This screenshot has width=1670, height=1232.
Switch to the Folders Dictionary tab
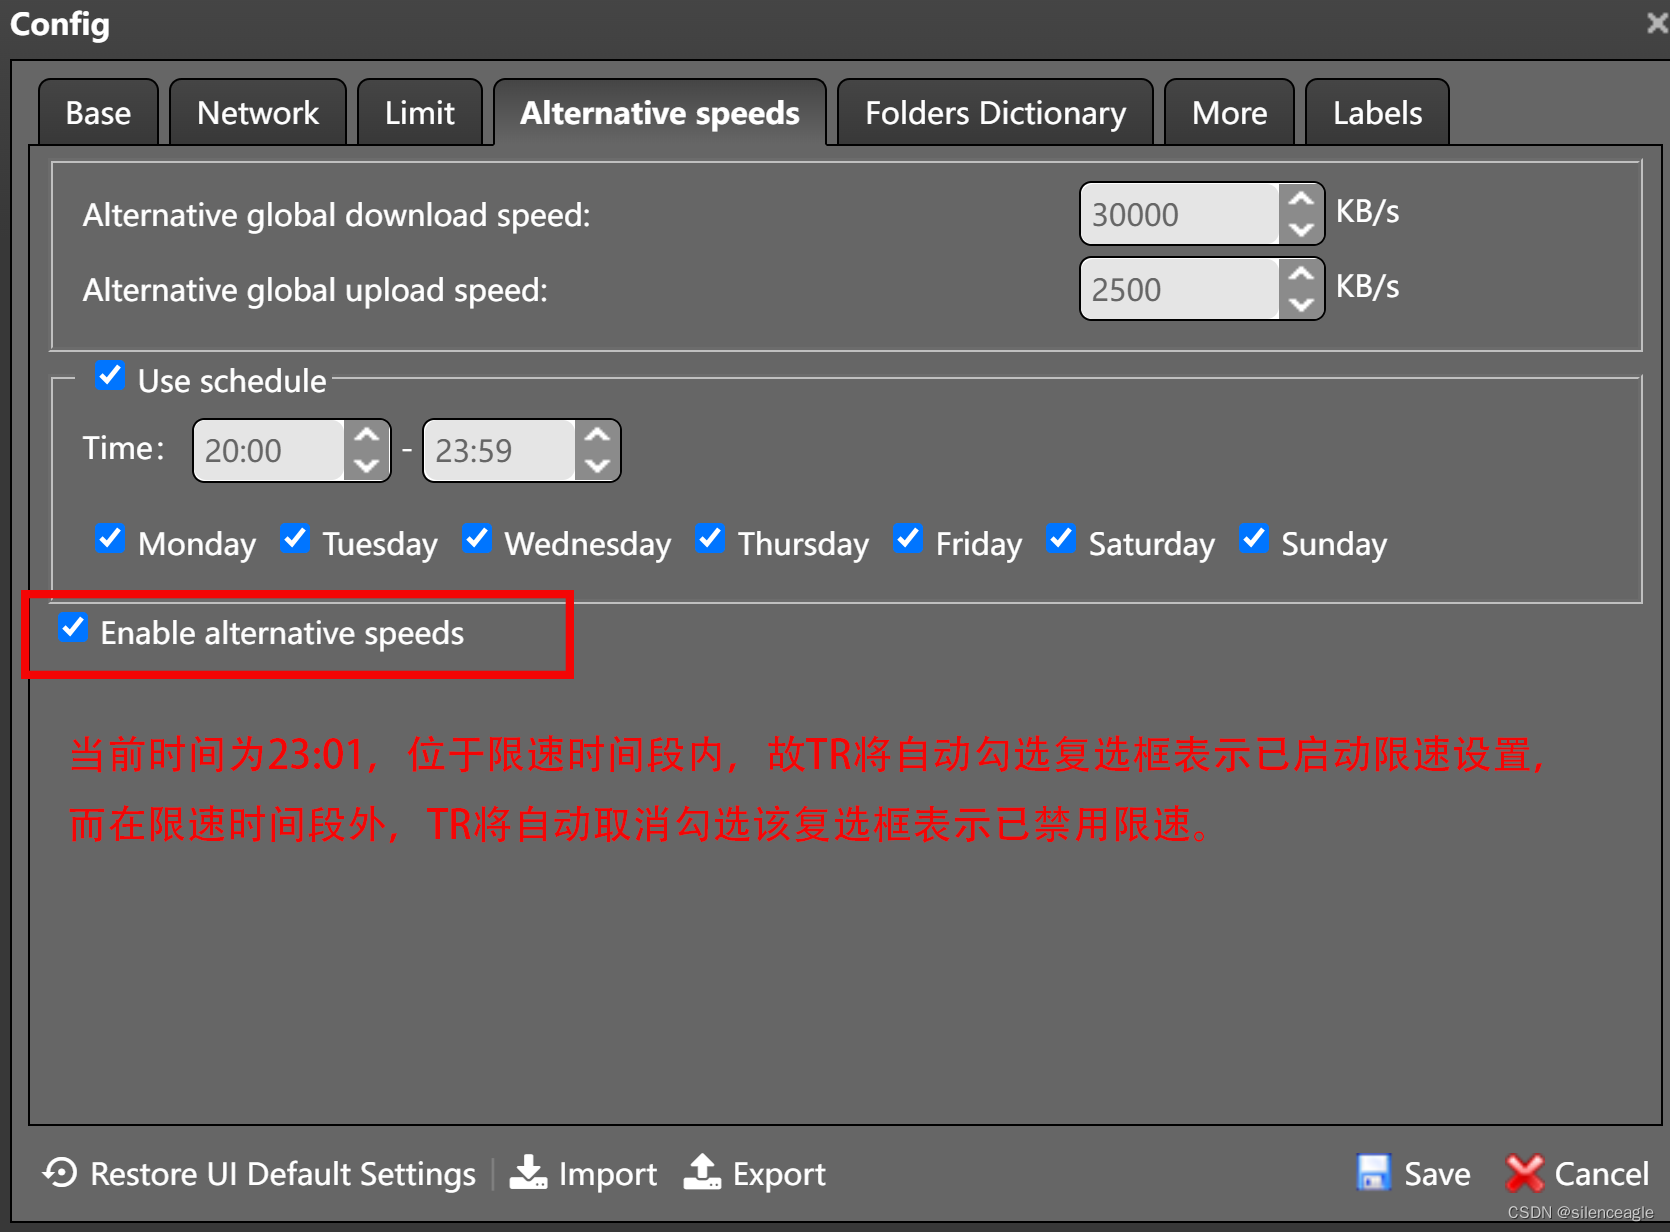[x=994, y=112]
